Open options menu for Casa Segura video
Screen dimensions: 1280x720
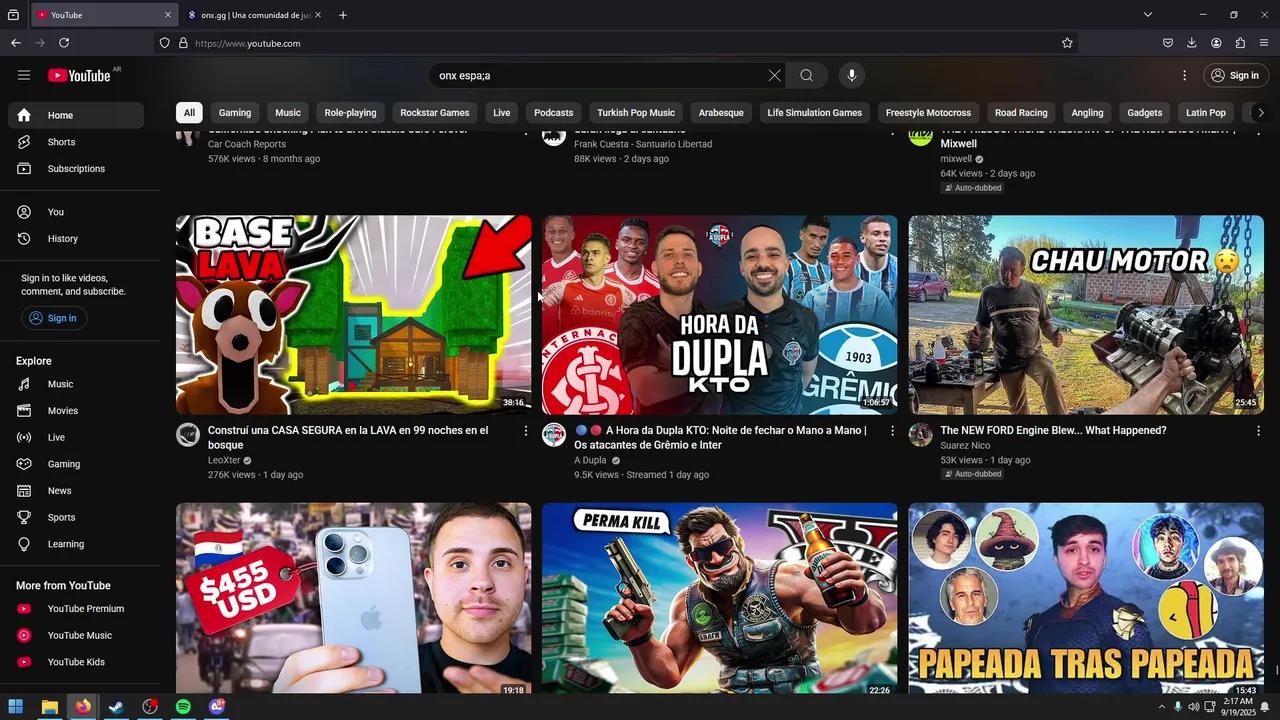[x=526, y=431]
